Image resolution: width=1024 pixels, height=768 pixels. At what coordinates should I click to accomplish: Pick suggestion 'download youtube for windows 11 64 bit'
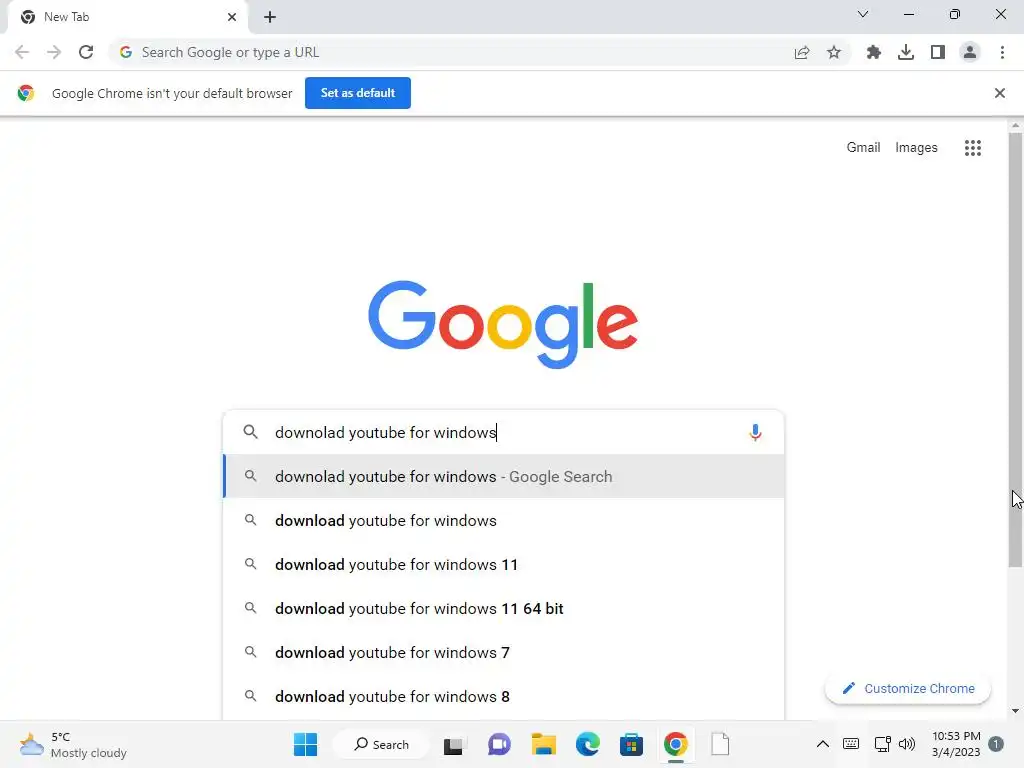504,609
